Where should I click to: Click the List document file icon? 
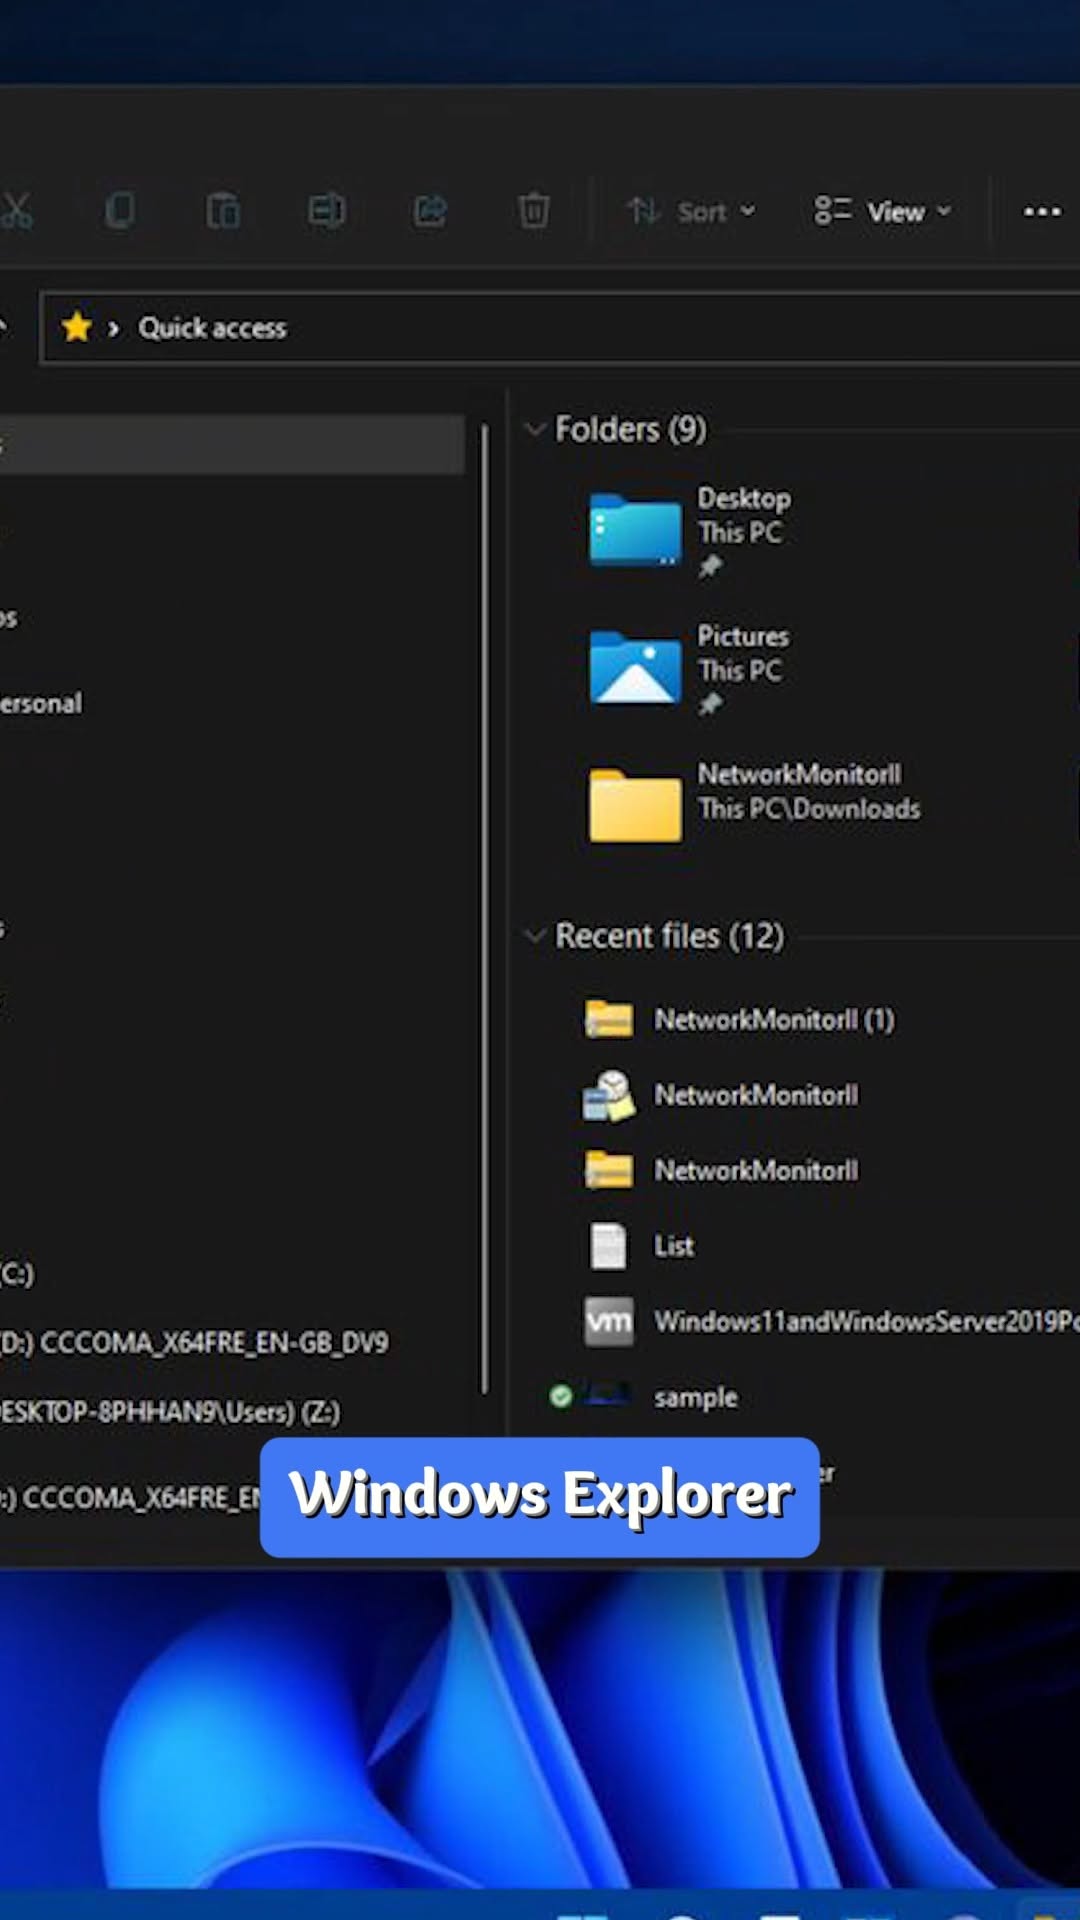click(x=609, y=1246)
